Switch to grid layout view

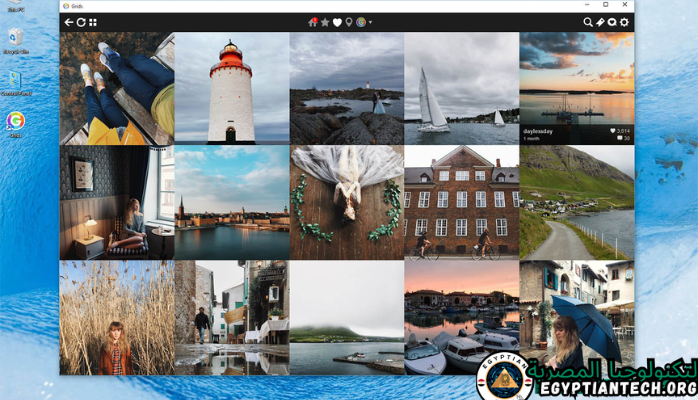pyautogui.click(x=93, y=22)
